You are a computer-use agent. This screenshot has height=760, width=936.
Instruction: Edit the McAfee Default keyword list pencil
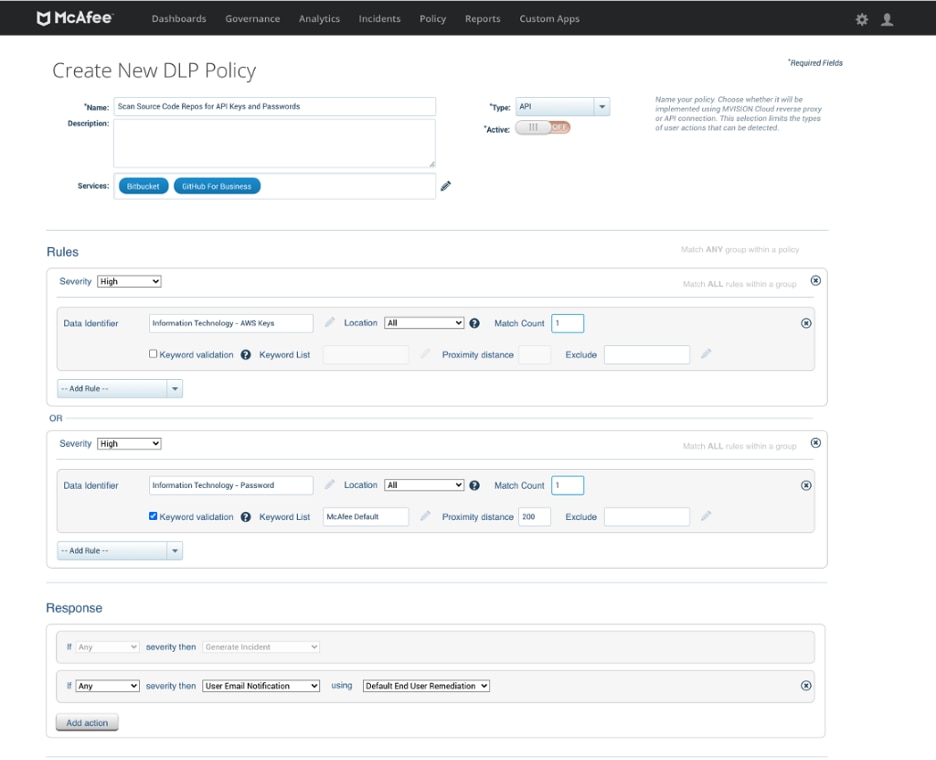click(x=425, y=516)
